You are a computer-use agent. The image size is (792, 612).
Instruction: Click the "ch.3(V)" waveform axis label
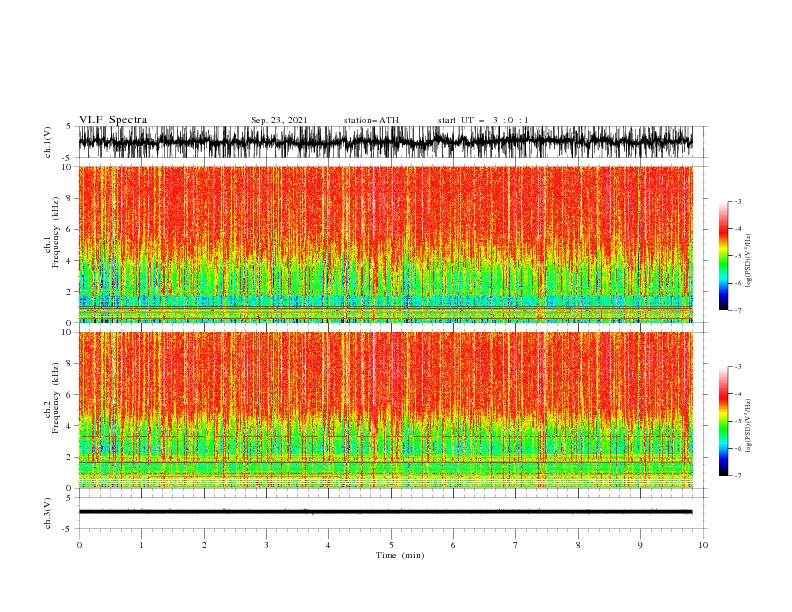coord(48,513)
